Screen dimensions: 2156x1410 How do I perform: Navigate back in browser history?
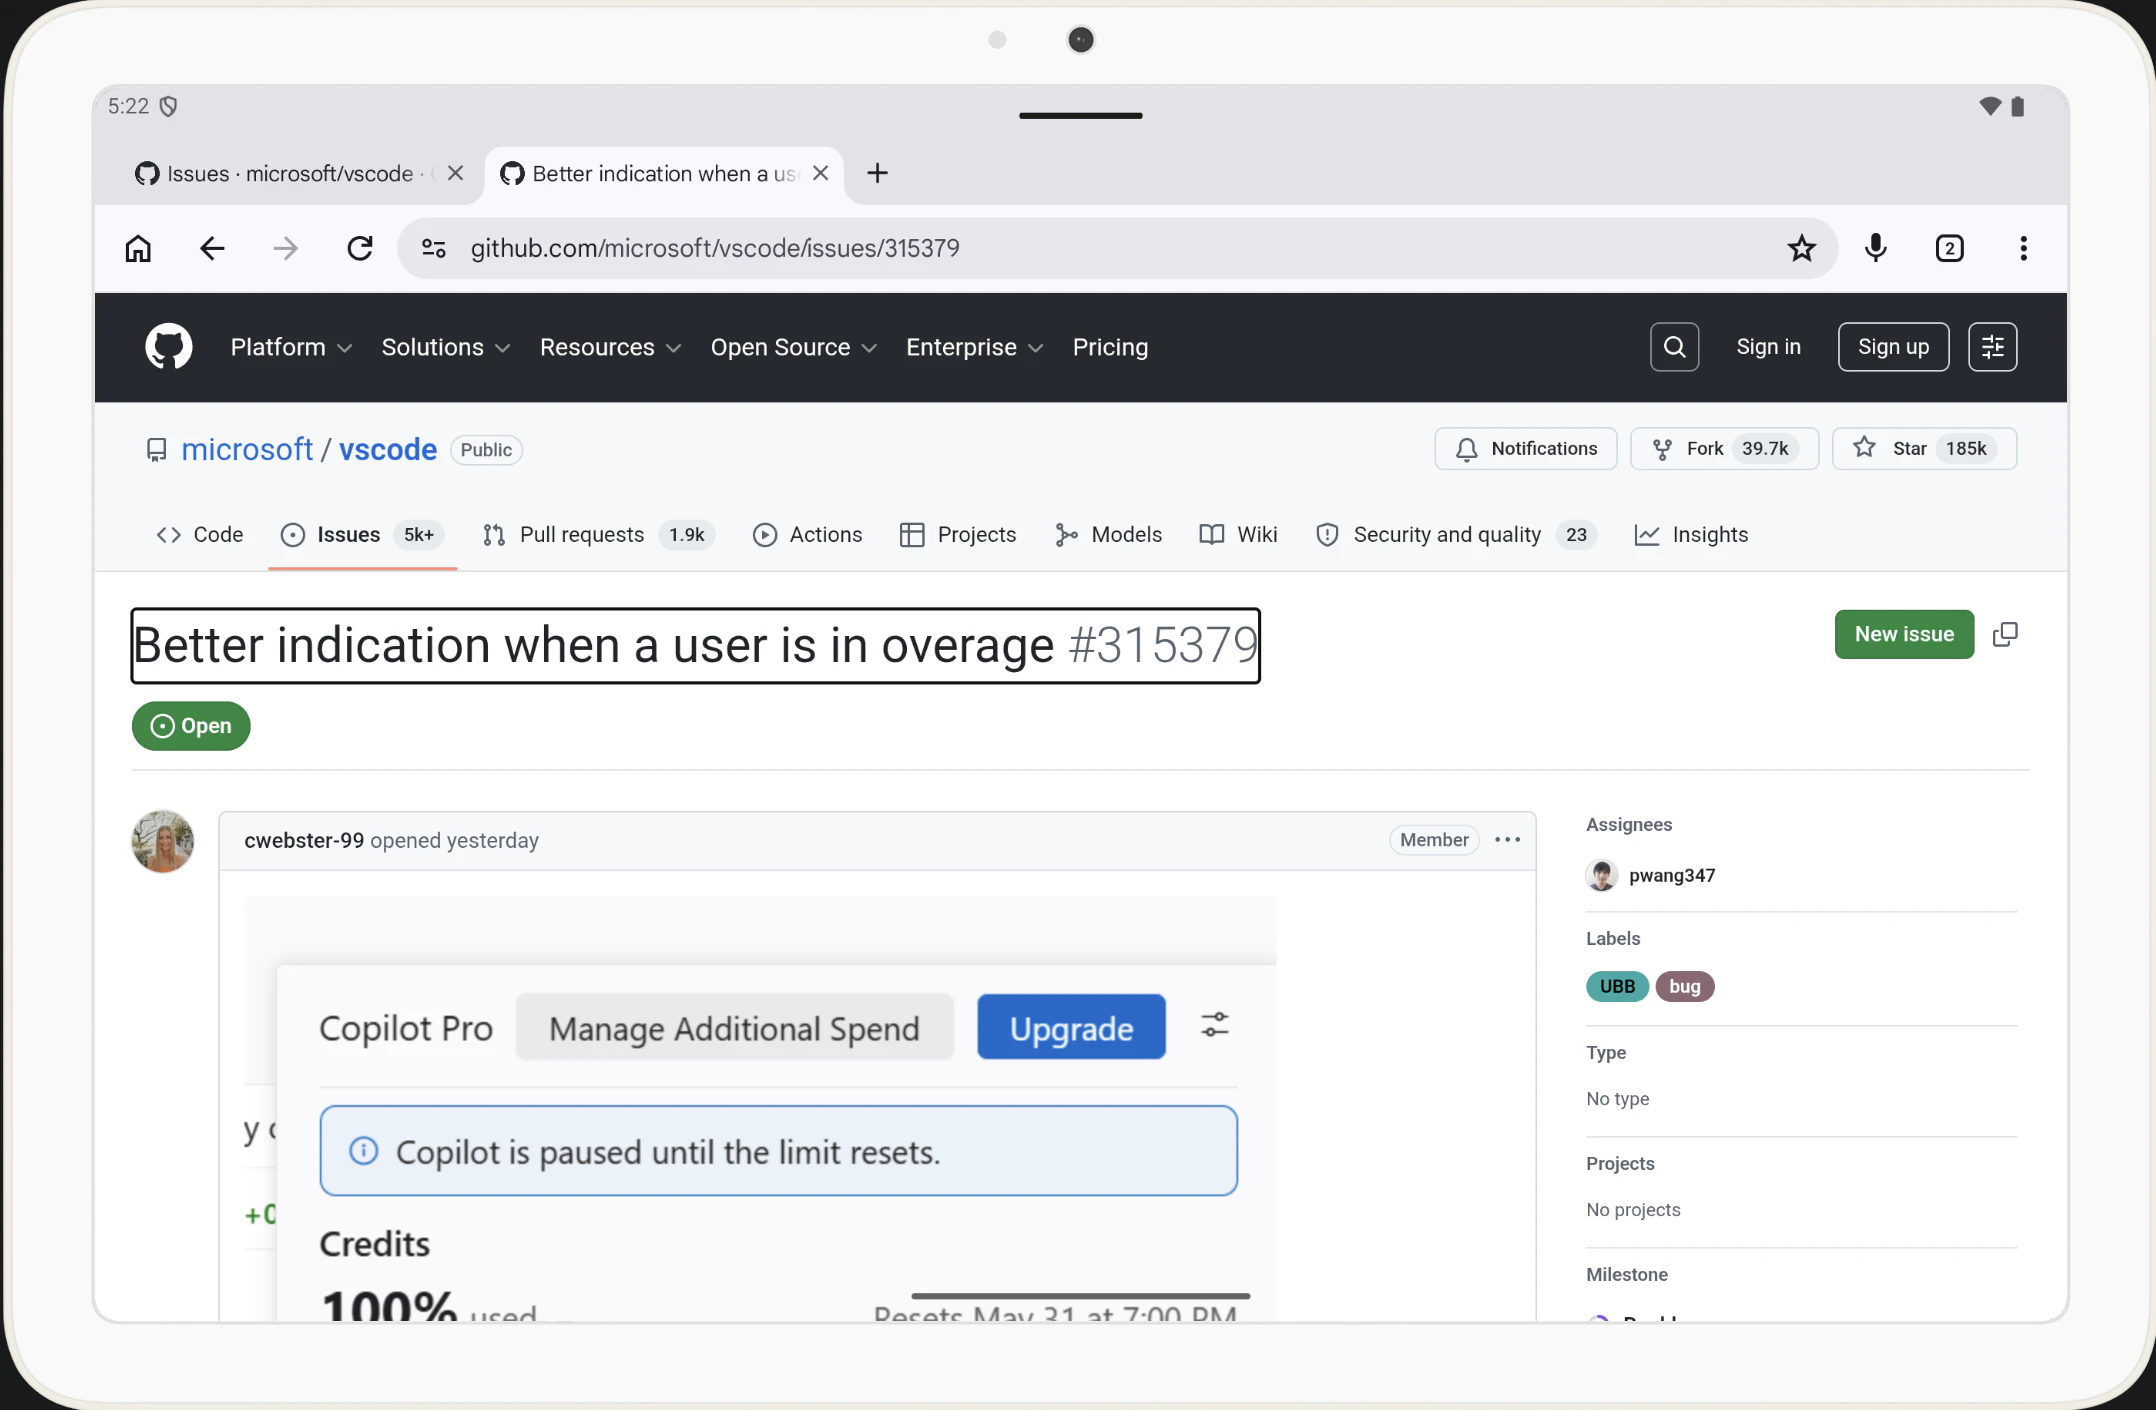212,248
